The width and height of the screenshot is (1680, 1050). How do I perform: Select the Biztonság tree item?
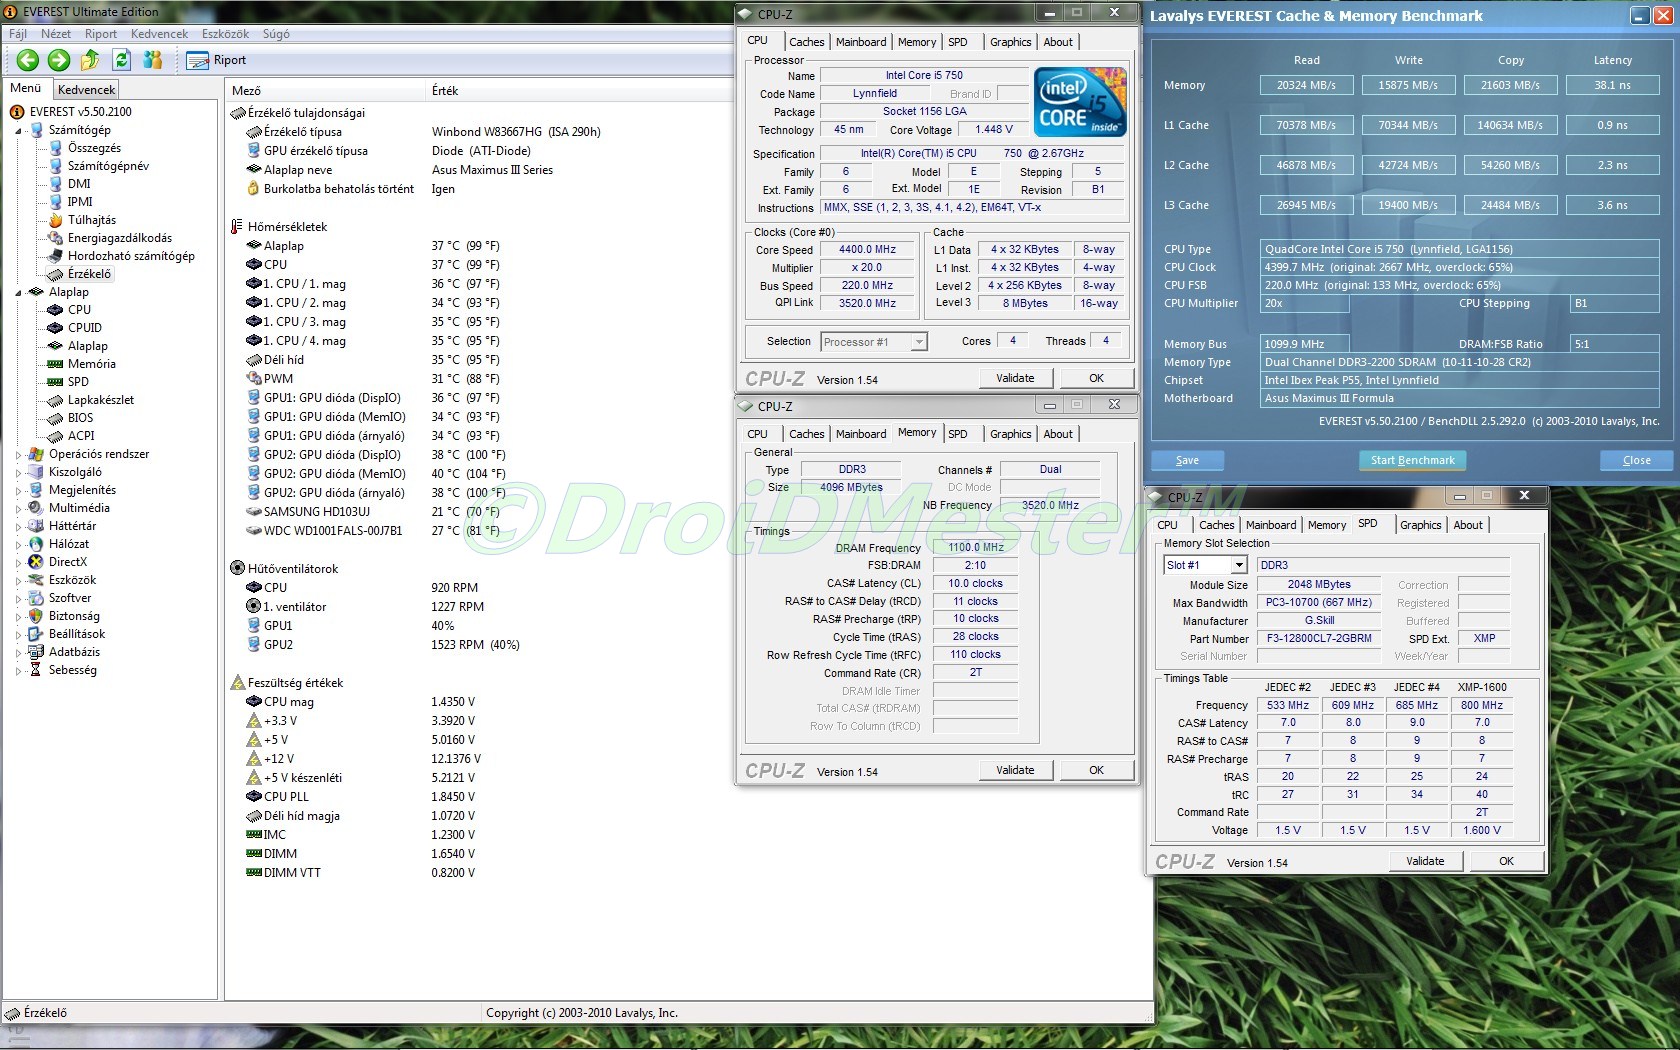pyautogui.click(x=74, y=616)
